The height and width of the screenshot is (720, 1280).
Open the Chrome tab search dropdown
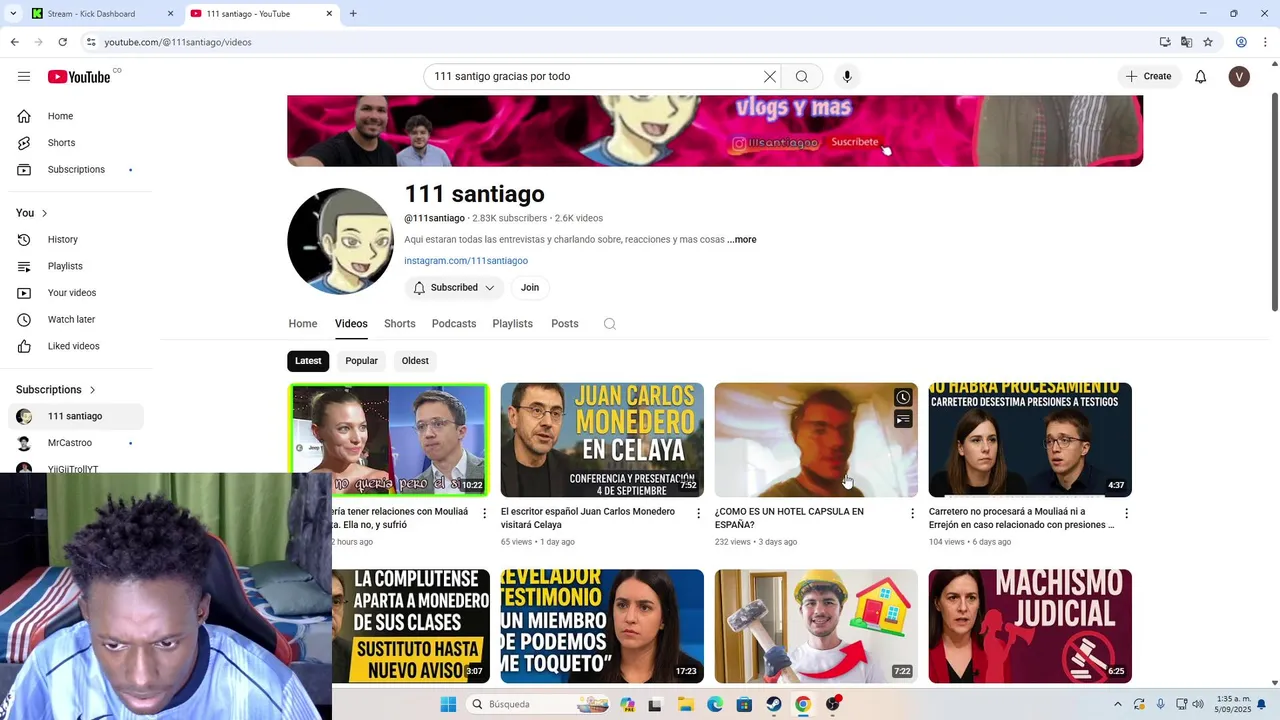click(x=13, y=14)
